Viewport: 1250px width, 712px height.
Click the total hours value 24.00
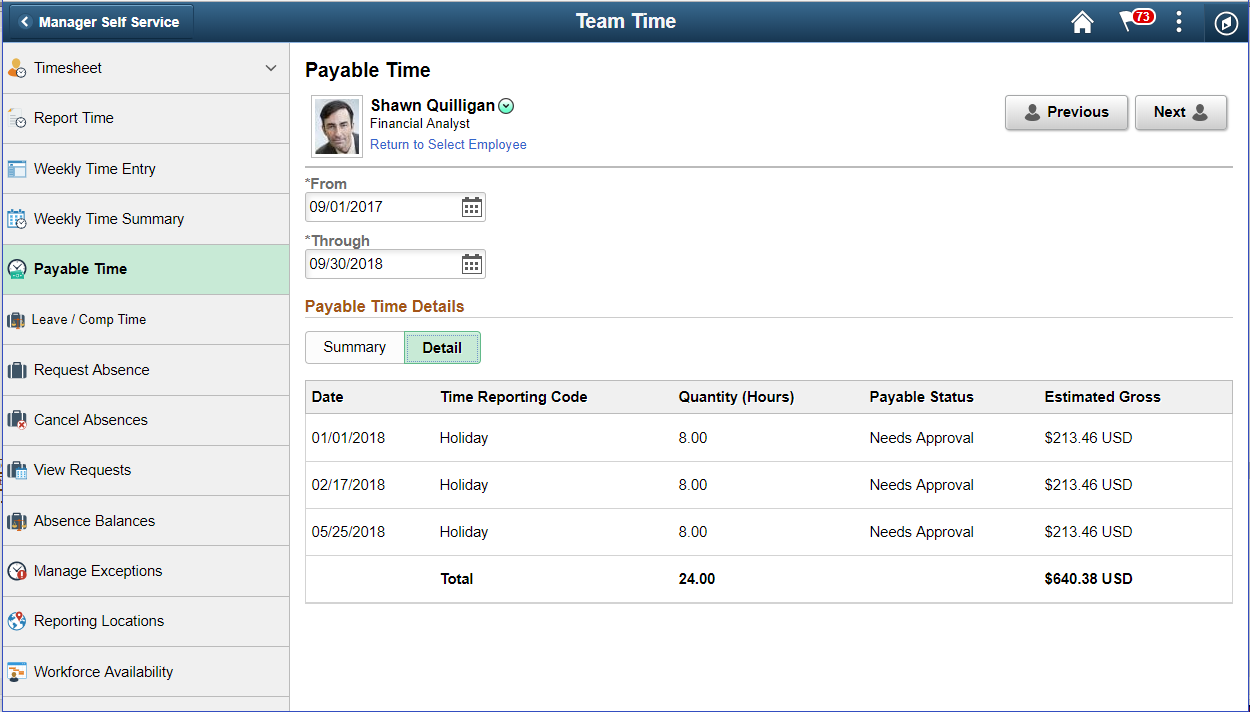tap(697, 579)
